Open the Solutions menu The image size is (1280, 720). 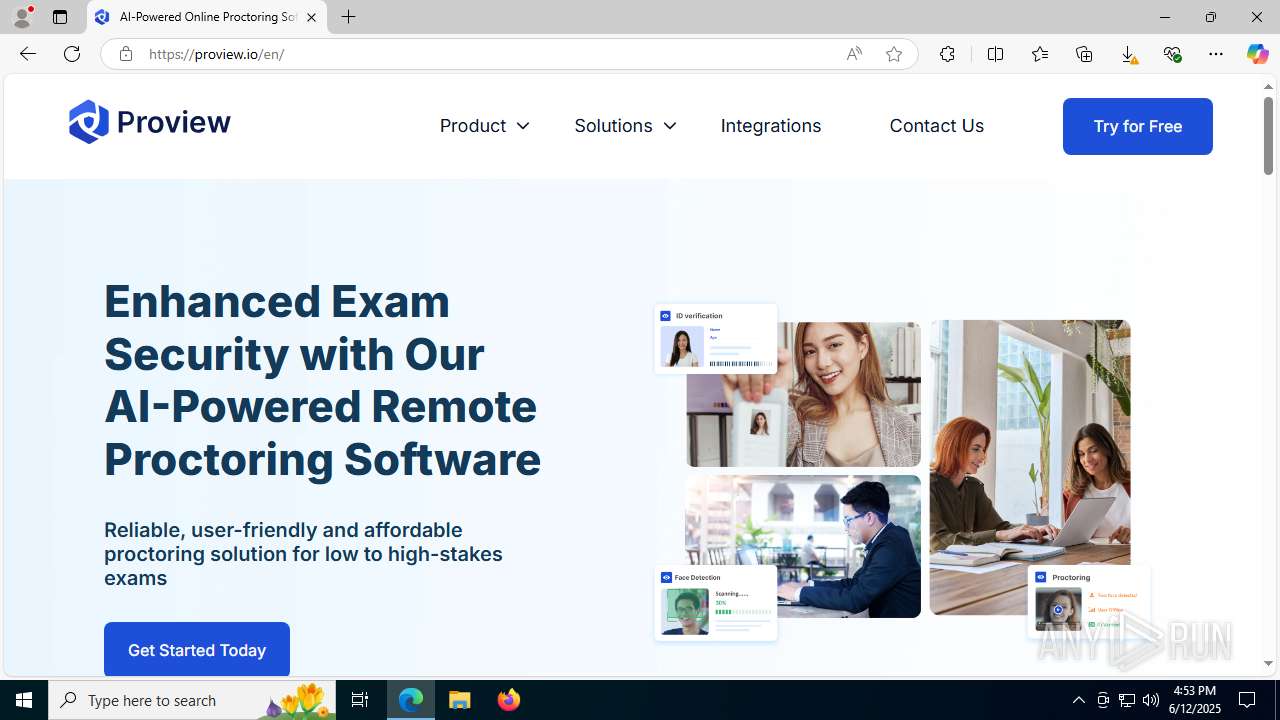[x=613, y=126]
